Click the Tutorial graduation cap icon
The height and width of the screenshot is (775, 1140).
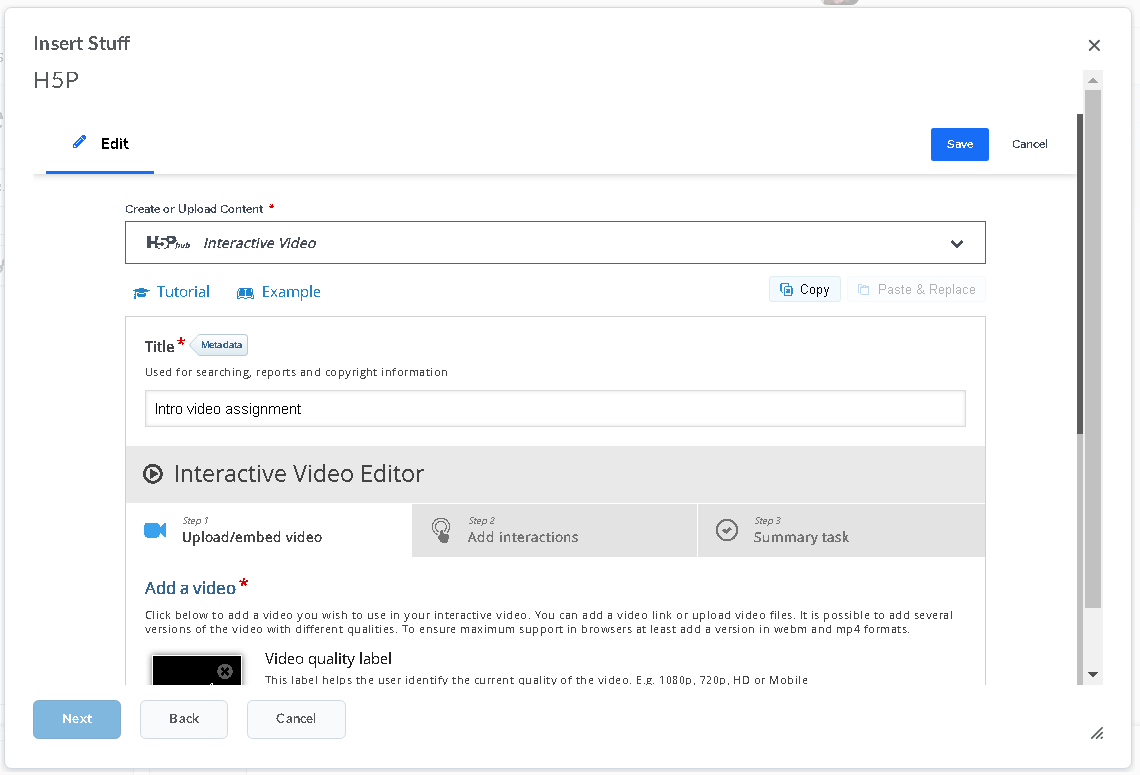[141, 292]
